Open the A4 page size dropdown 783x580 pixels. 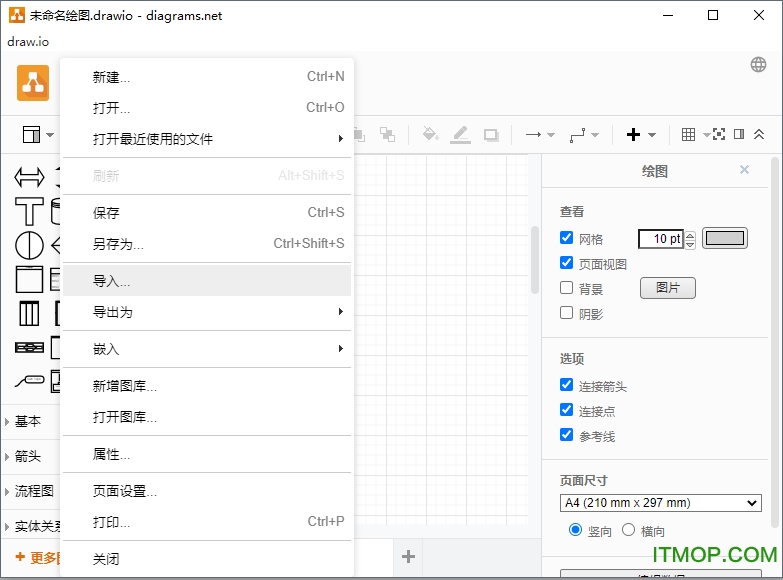661,503
